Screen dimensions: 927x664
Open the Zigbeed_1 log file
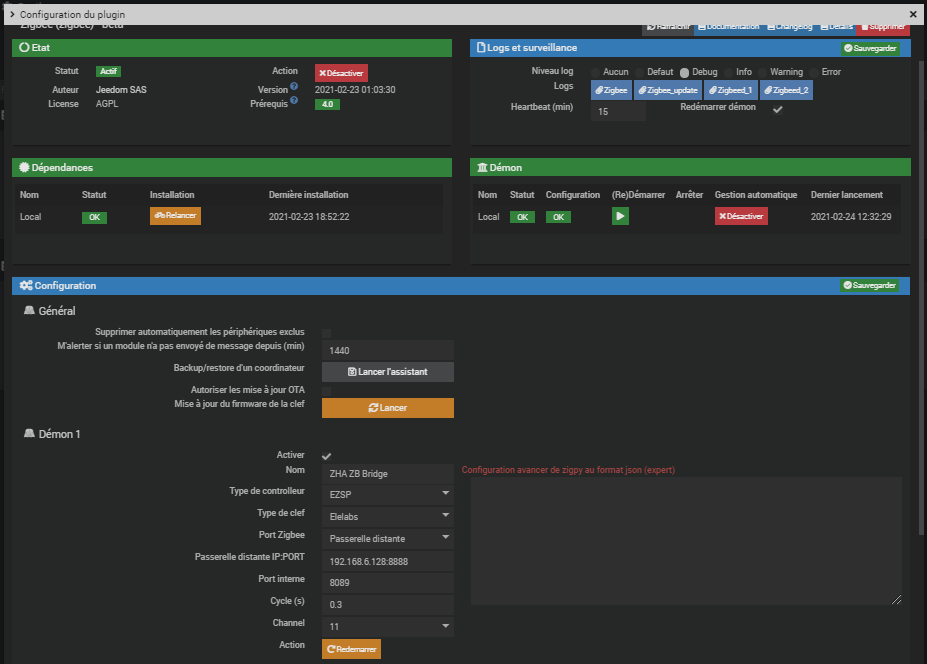pyautogui.click(x=730, y=90)
